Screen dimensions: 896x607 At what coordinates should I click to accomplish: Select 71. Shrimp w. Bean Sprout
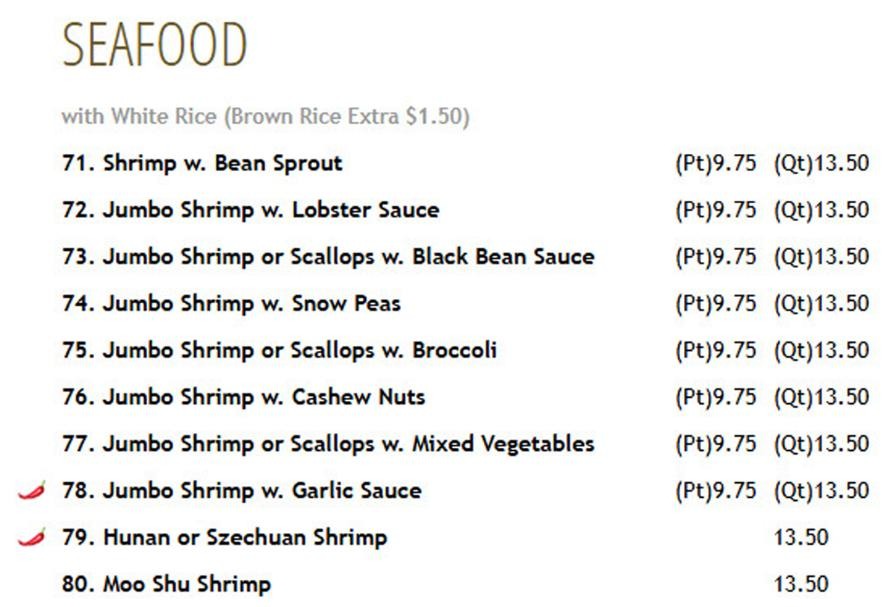pyautogui.click(x=202, y=163)
